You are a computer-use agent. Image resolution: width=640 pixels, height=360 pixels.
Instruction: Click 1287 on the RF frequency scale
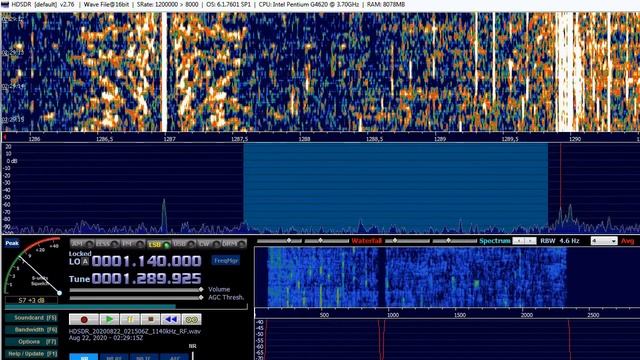point(169,139)
